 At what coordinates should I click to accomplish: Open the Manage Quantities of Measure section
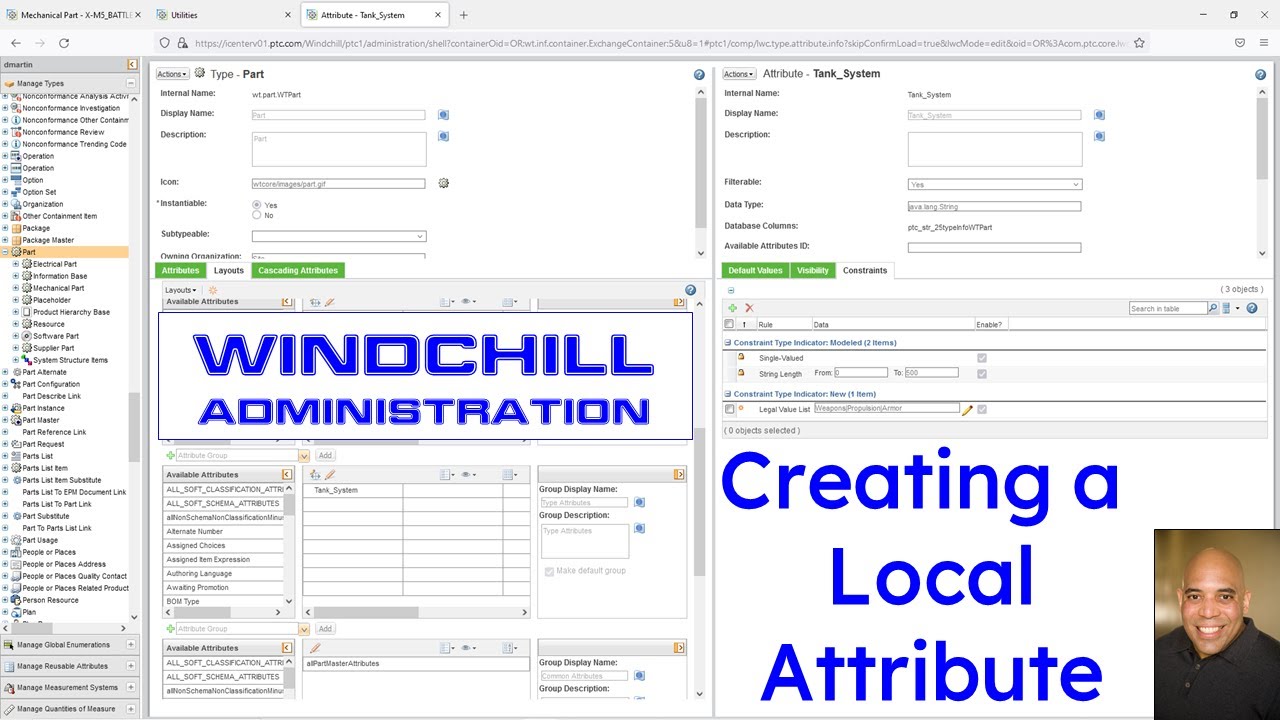pos(68,708)
